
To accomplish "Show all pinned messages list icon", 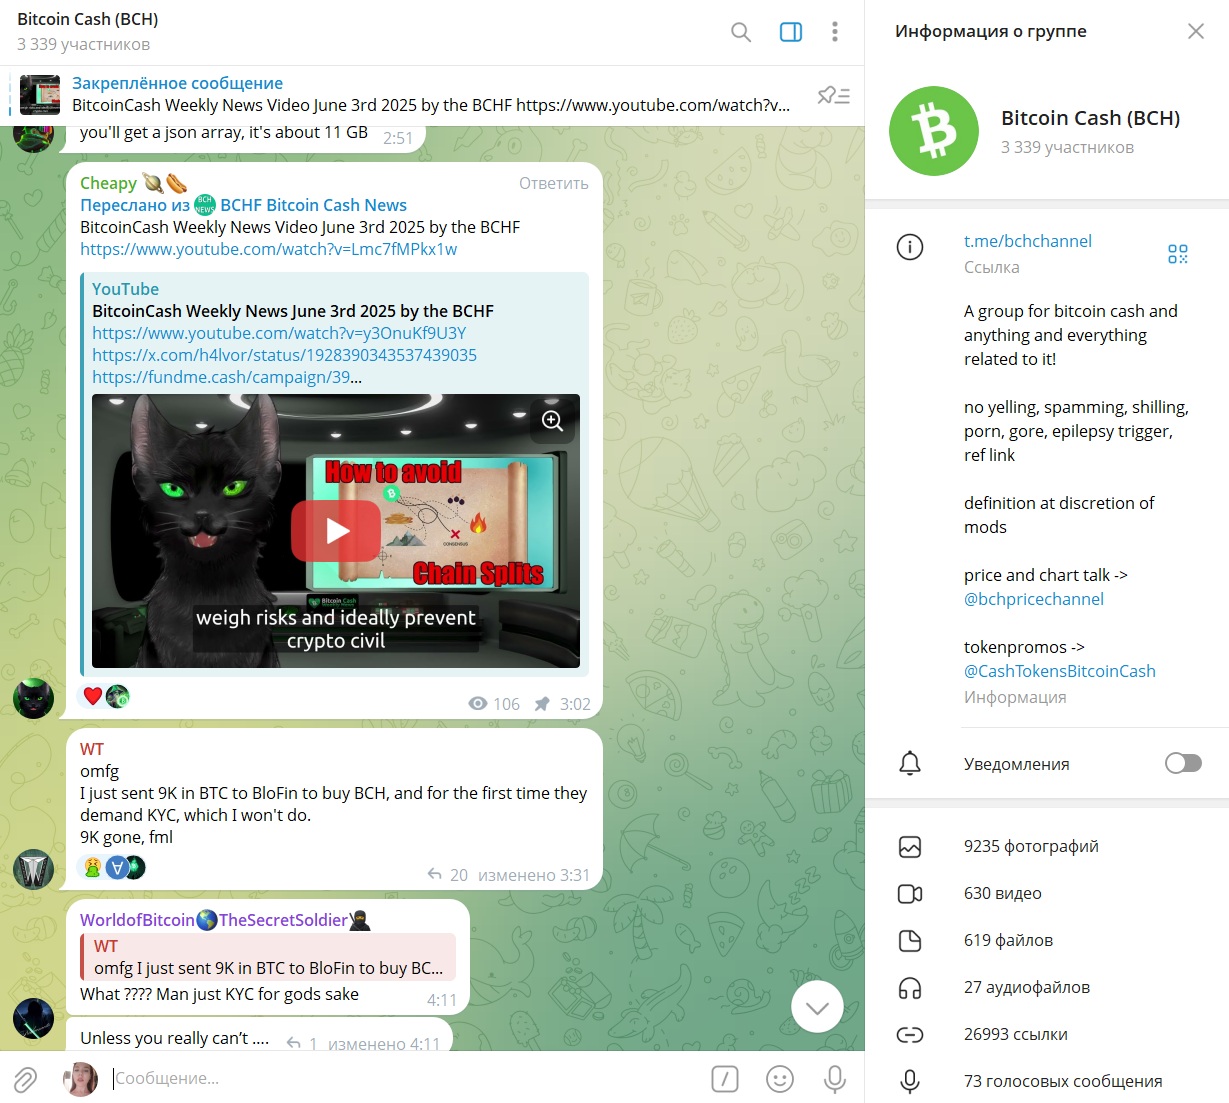I will click(833, 95).
